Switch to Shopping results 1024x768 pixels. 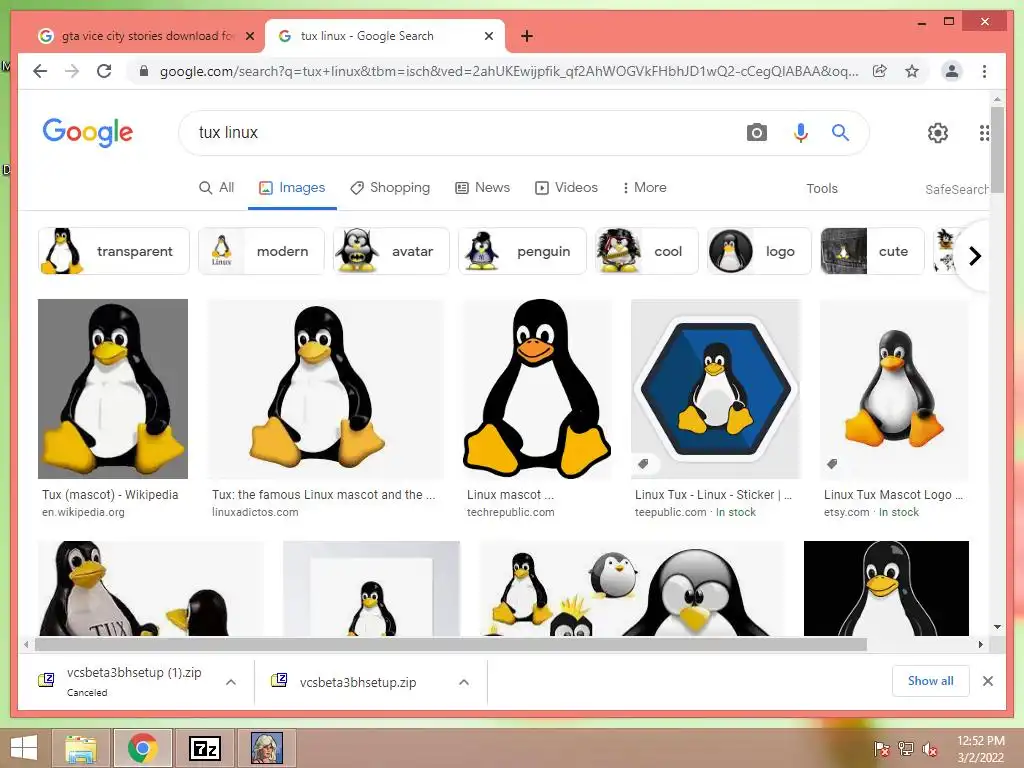(390, 187)
